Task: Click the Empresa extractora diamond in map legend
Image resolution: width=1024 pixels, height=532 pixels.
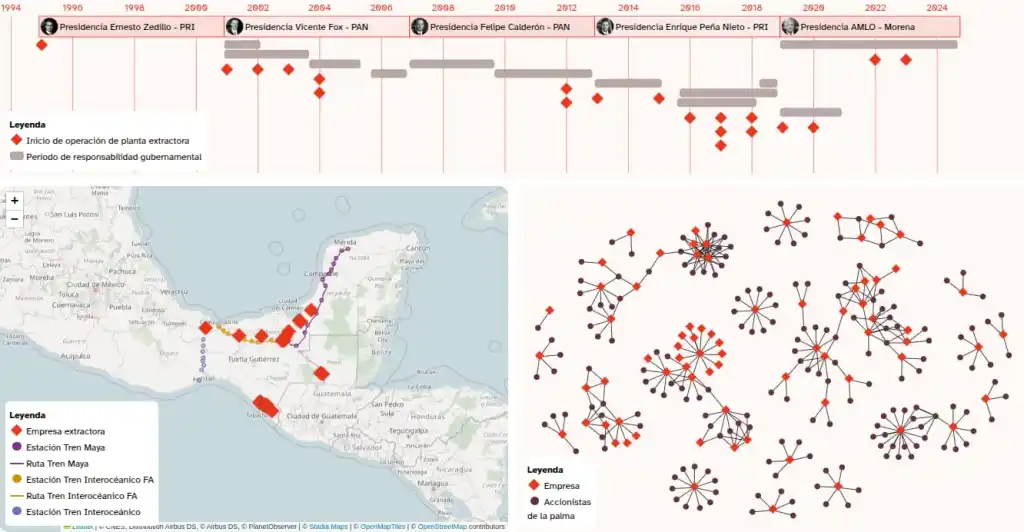Action: click(16, 431)
